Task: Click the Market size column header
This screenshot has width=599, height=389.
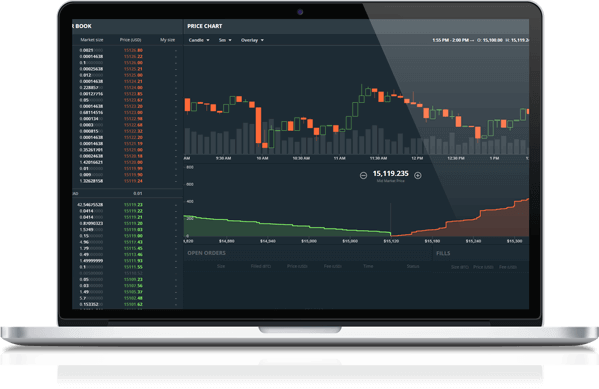Action: [92, 40]
